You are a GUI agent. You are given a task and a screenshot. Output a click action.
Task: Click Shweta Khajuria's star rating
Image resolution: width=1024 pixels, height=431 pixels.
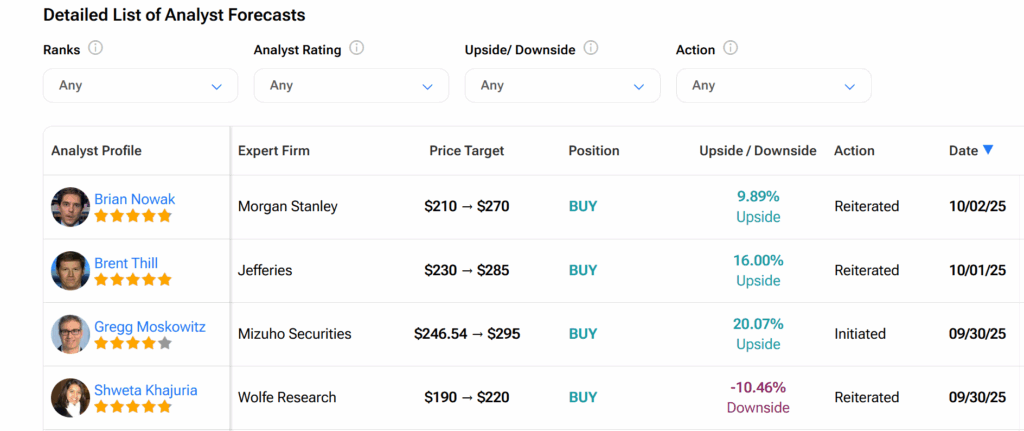pos(133,407)
